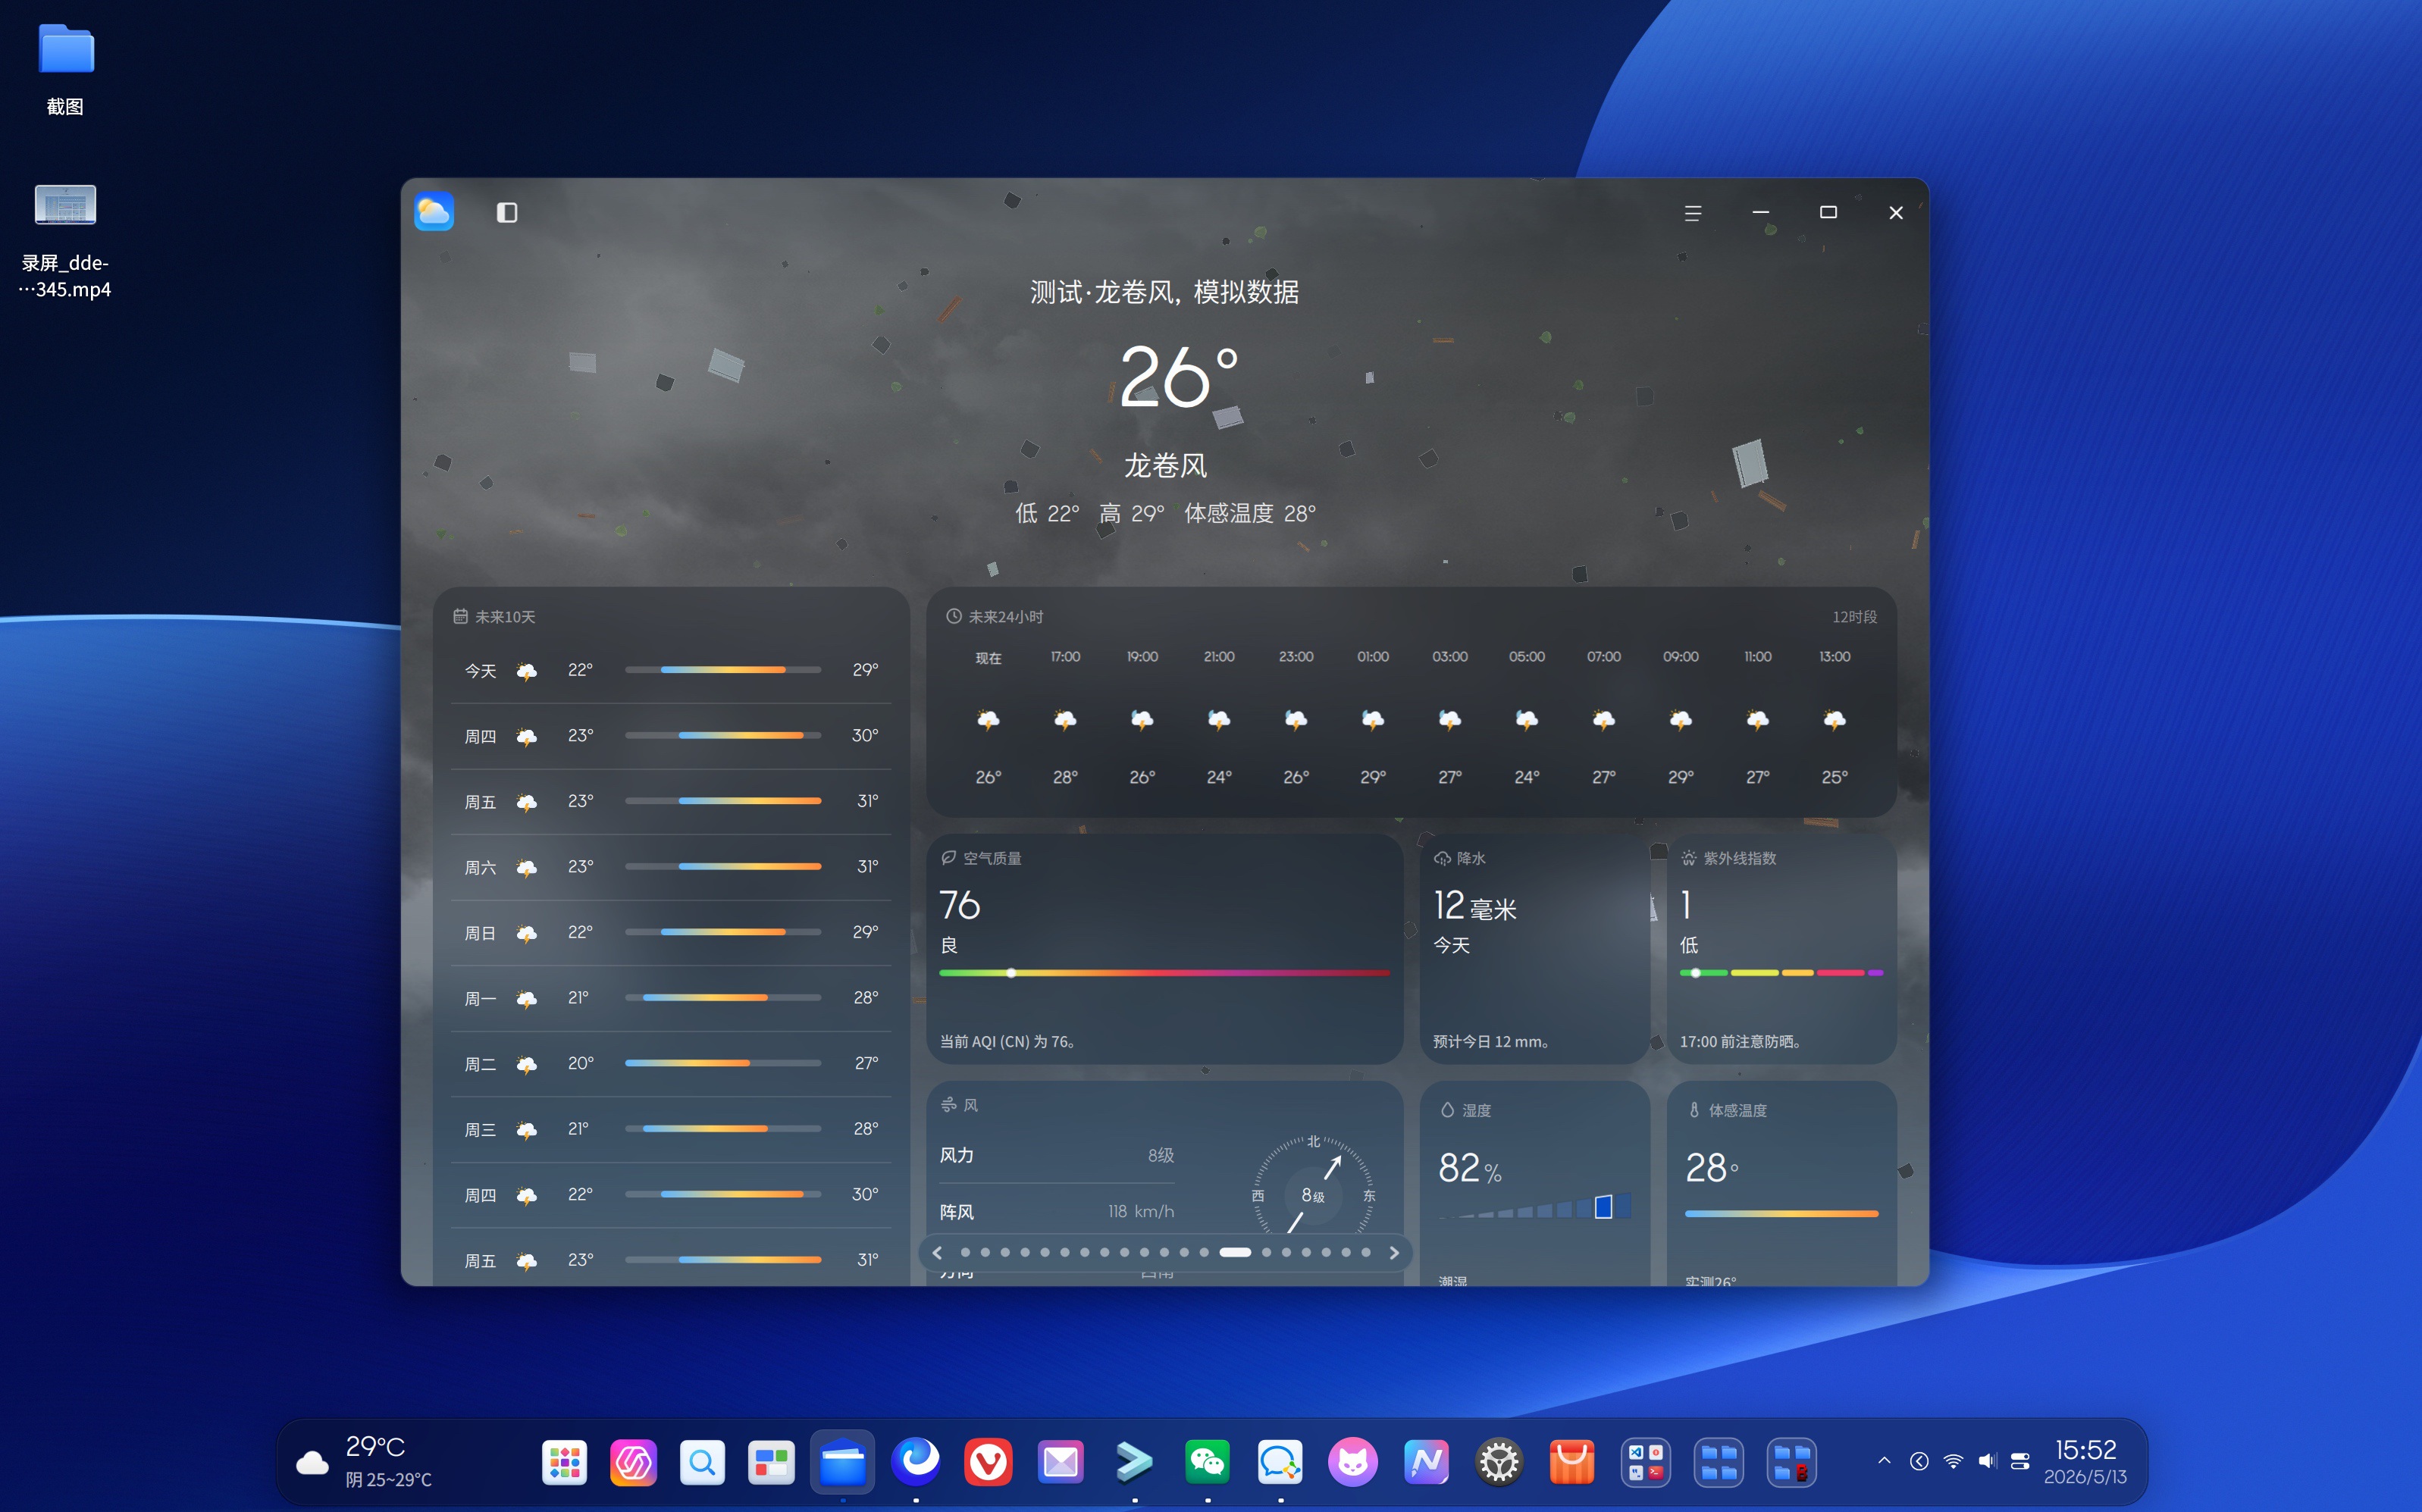2422x1512 pixels.
Task: Click the wind direction compass
Action: [x=1313, y=1194]
